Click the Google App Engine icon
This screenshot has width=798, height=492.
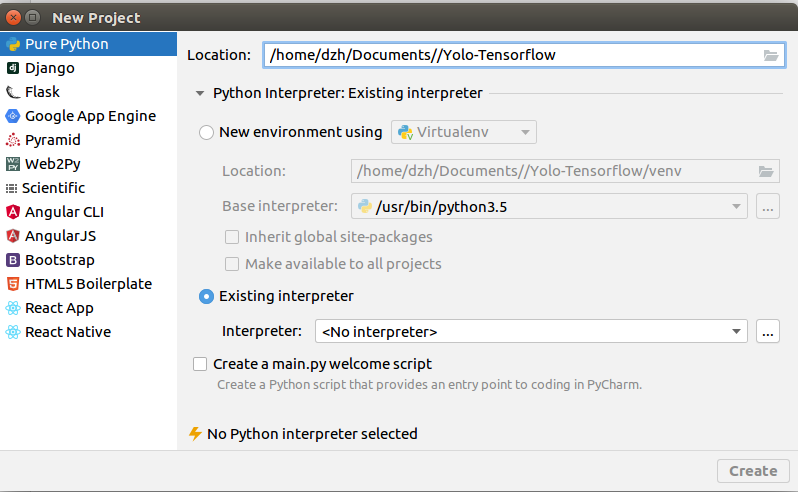(12, 116)
